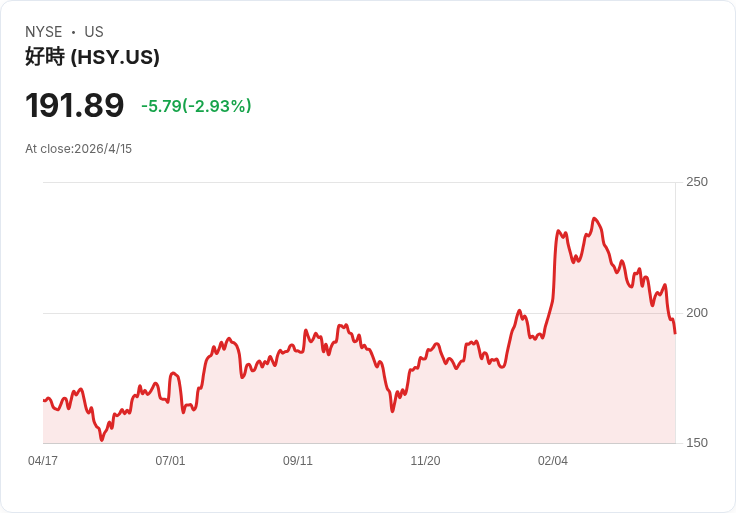
Task: Click the lowest dip of the price line
Action: 102,439
